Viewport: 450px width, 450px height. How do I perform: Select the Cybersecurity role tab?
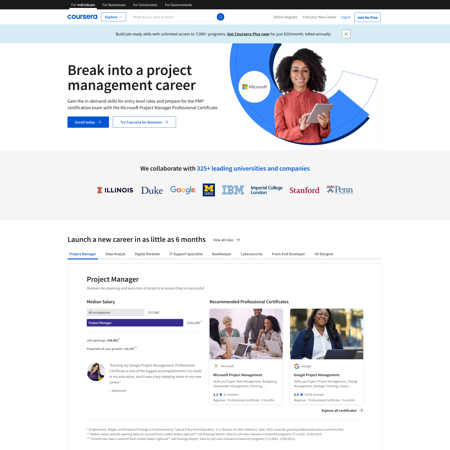(252, 254)
